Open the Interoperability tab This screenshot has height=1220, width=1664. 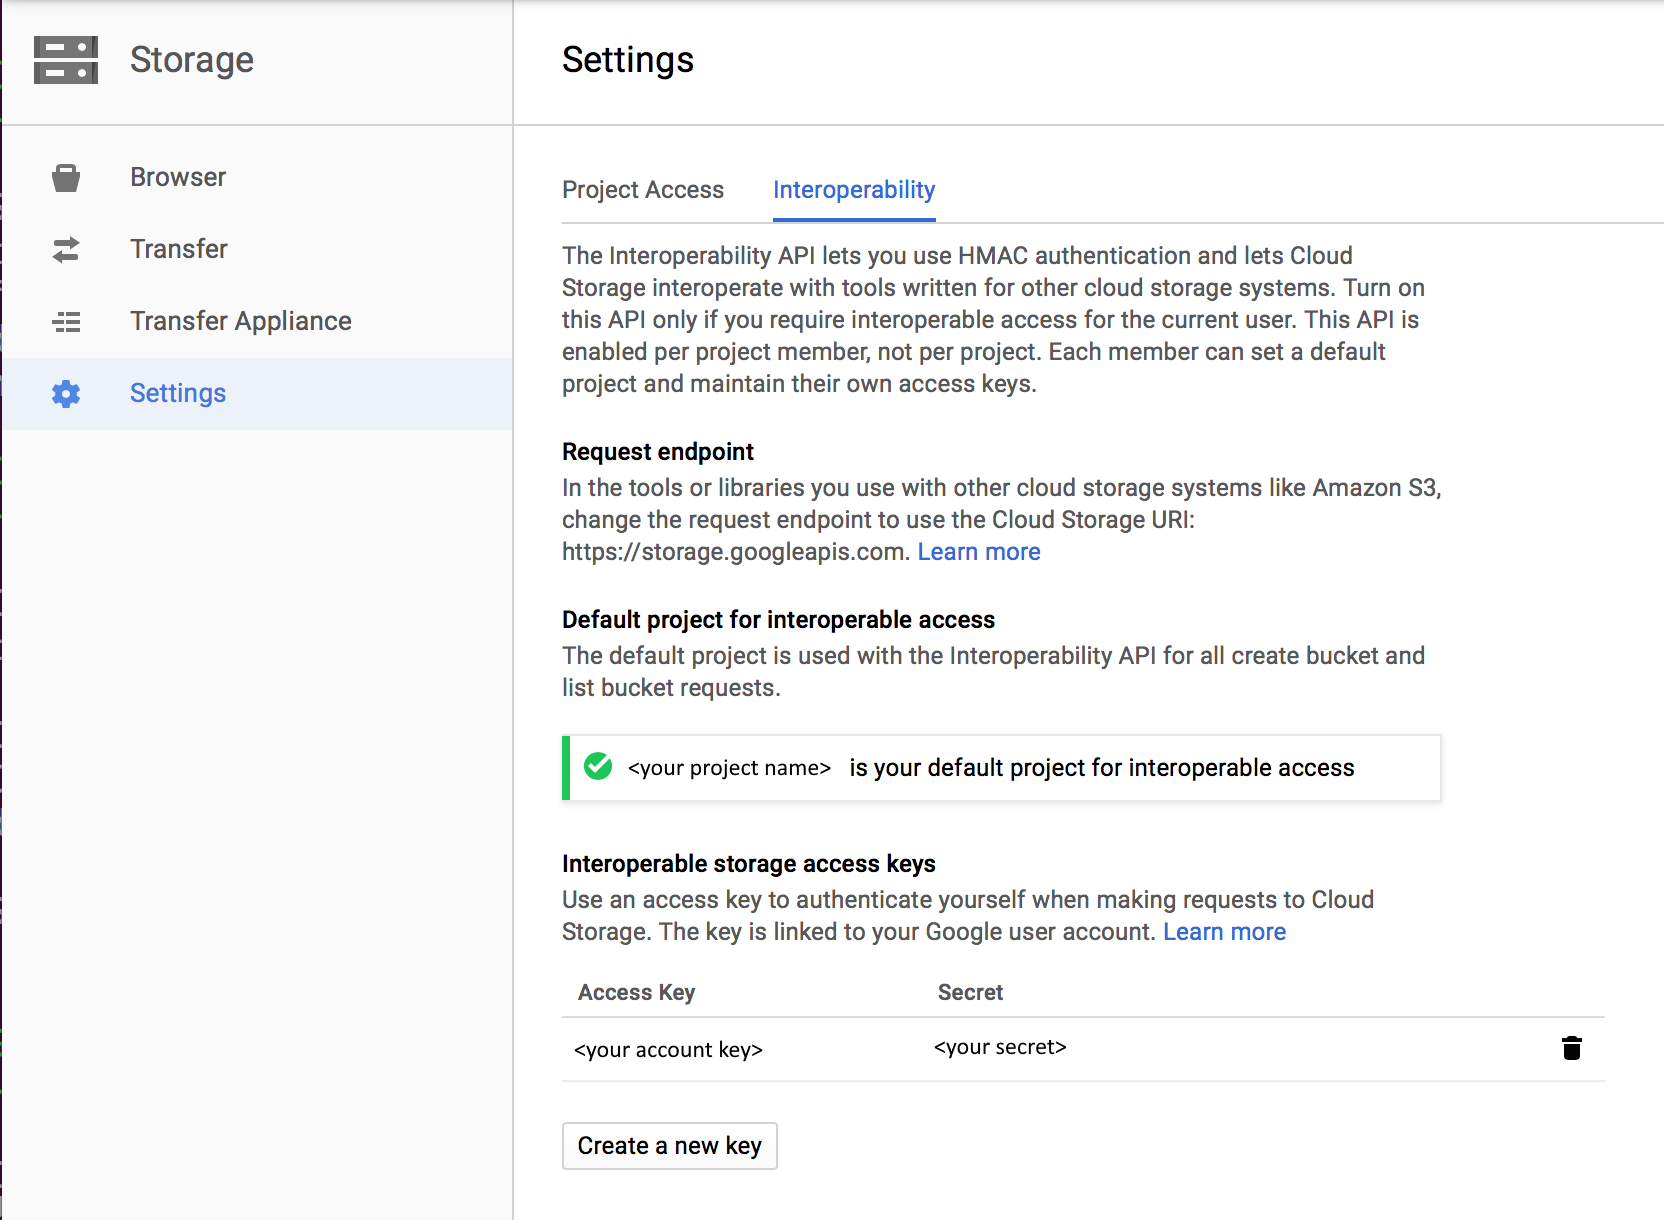853,190
